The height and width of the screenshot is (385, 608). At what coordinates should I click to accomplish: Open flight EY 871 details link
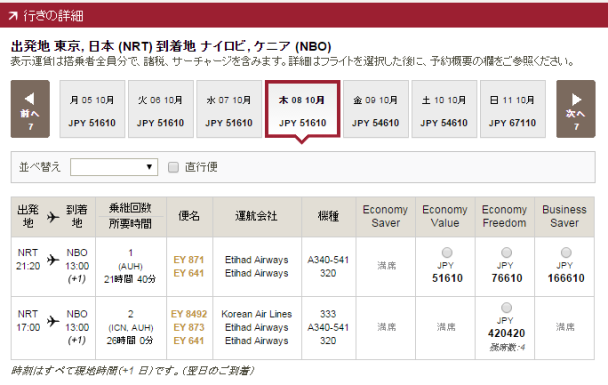pyautogui.click(x=189, y=260)
